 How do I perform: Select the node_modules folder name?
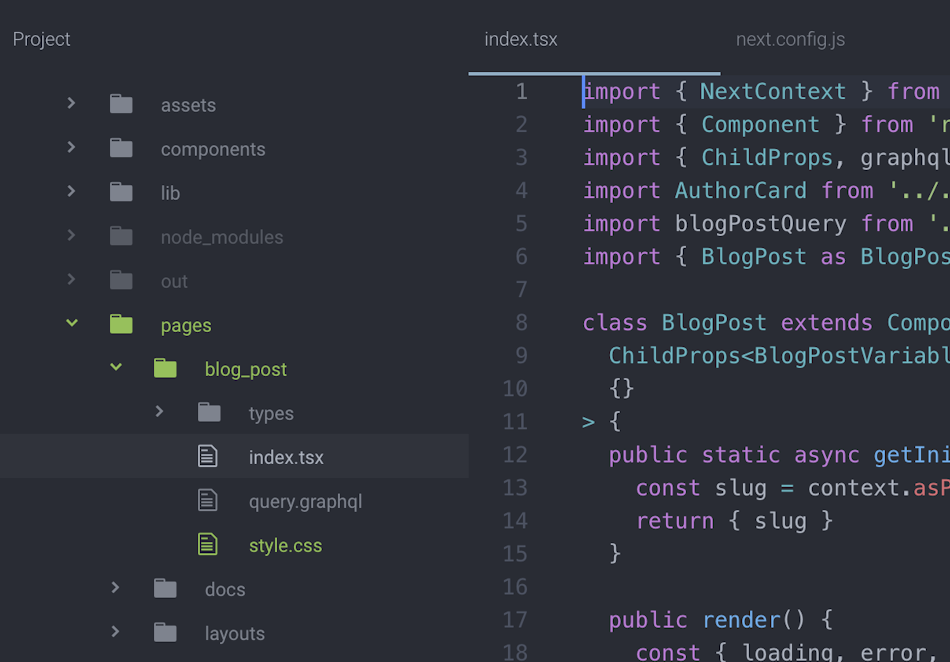pos(222,237)
